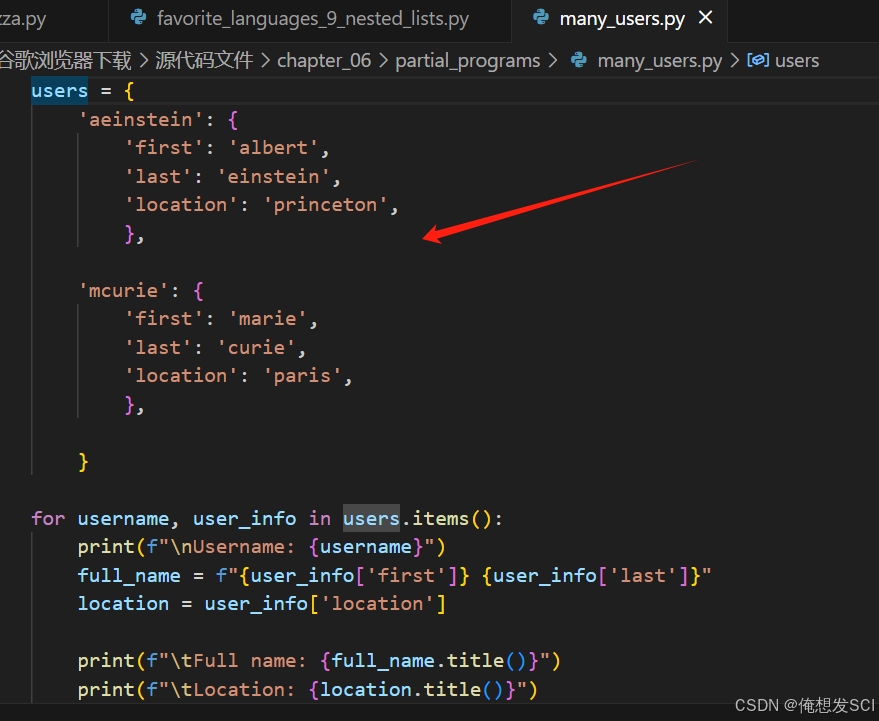Click the users variable symbol icon in breadcrumb
Viewport: 879px width, 721px height.
pos(758,60)
